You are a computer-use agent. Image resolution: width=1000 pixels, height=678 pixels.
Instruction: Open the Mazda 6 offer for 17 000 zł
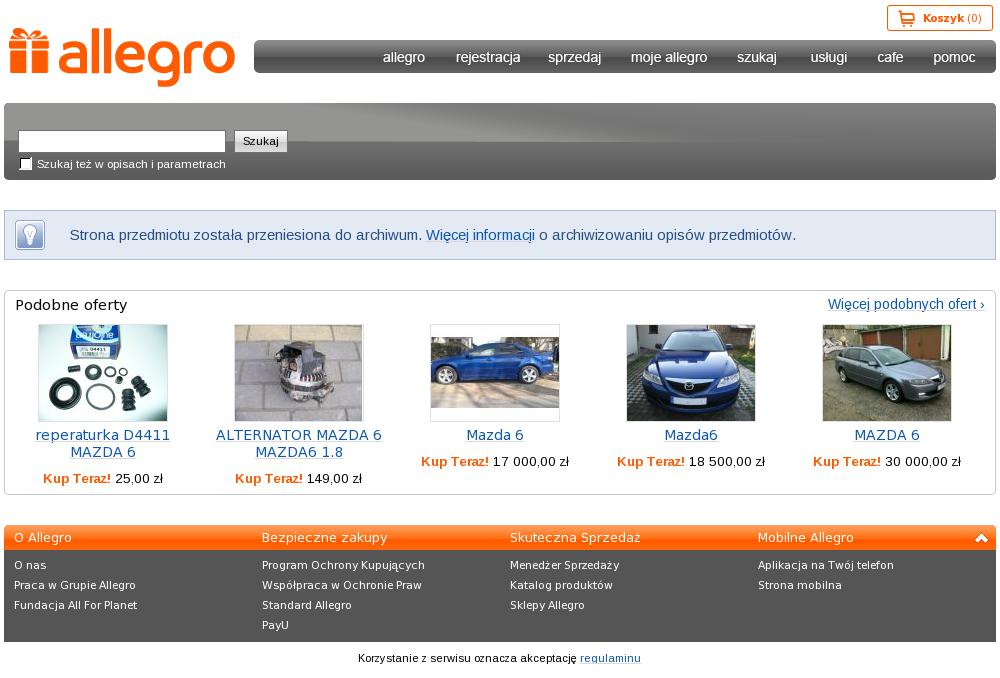click(x=495, y=435)
